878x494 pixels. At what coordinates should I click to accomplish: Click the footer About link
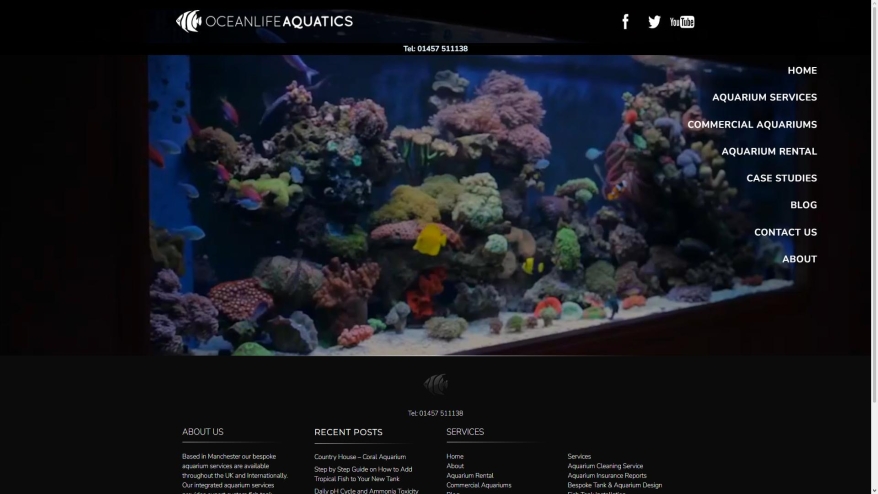click(x=455, y=466)
